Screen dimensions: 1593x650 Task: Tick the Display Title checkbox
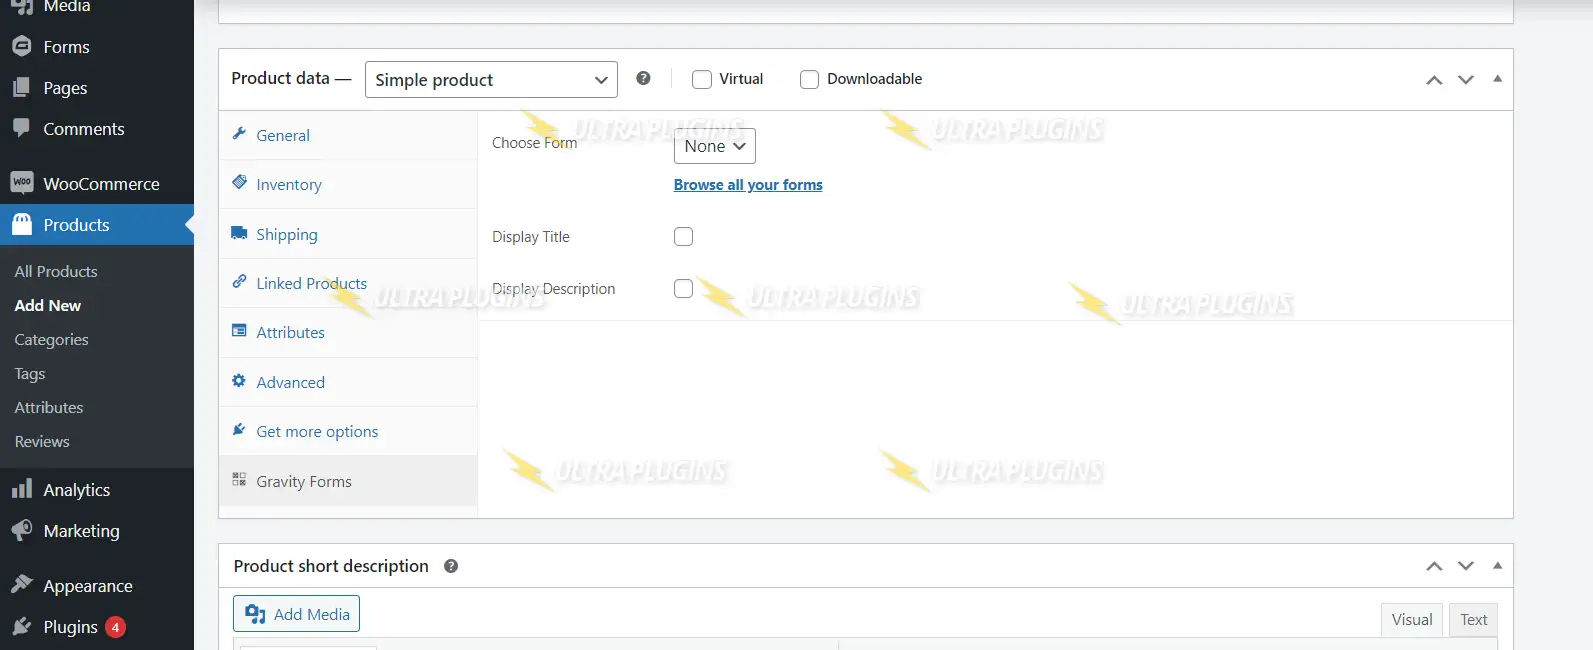[683, 237]
